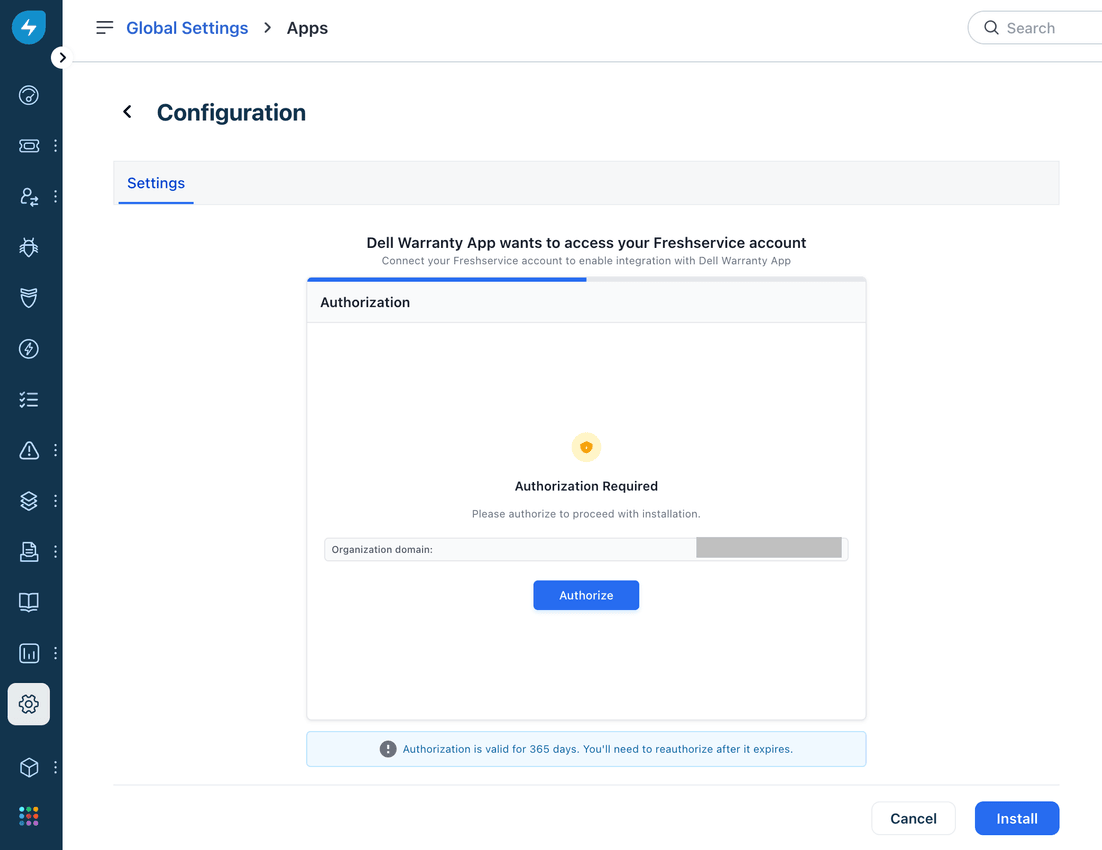Open the user management icon in the sidebar

coord(28,196)
